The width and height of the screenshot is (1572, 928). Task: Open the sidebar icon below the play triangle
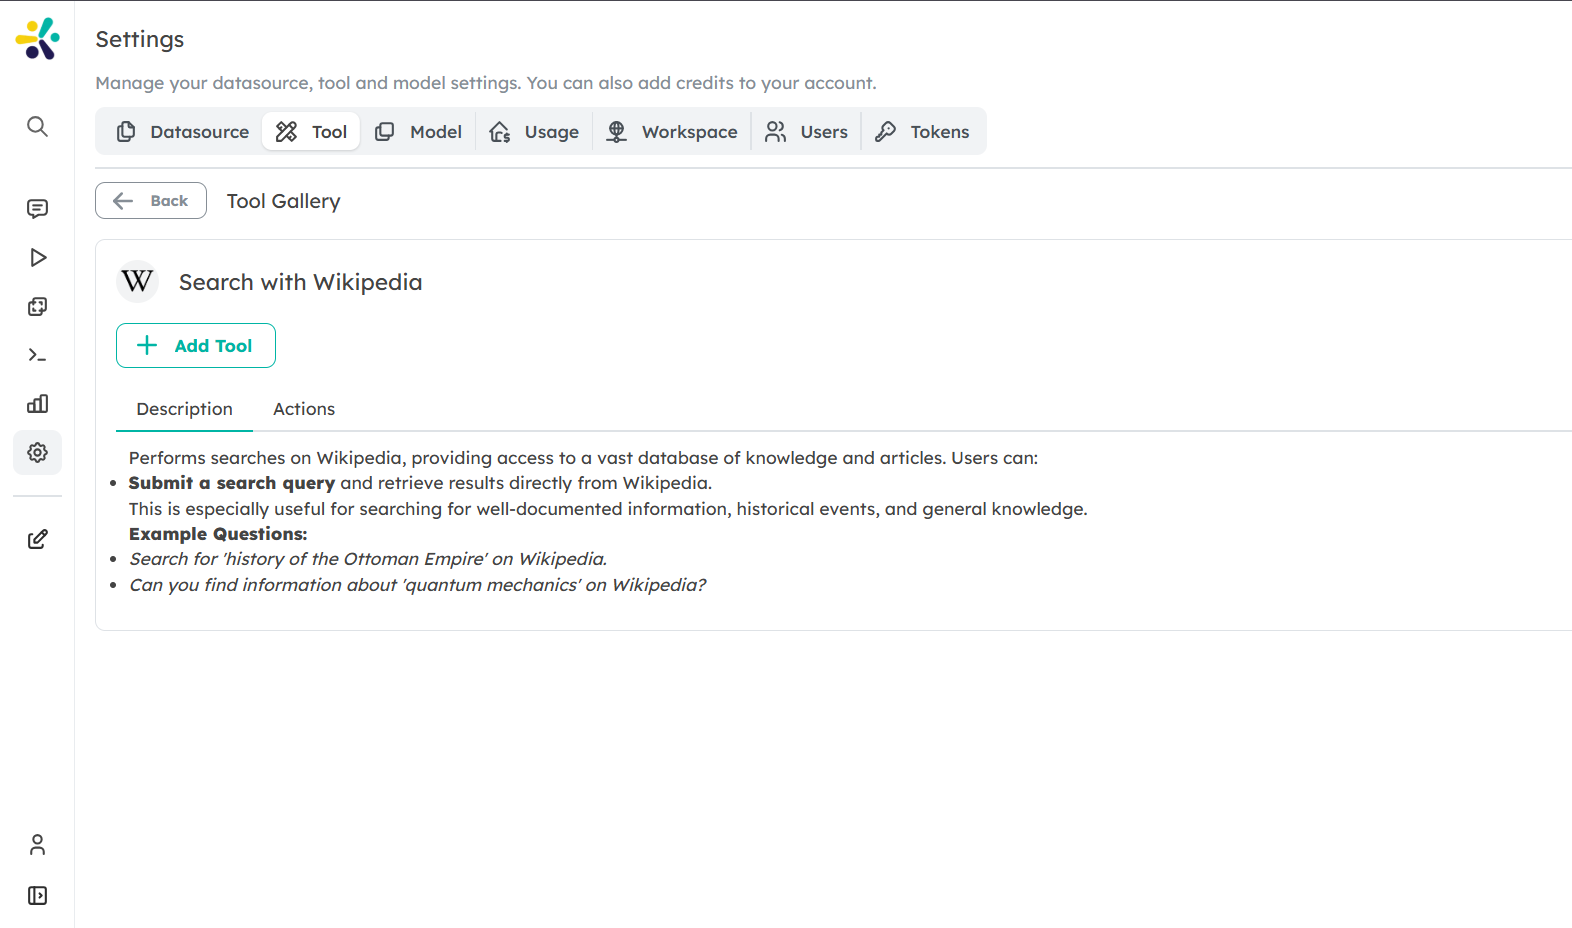coord(37,307)
